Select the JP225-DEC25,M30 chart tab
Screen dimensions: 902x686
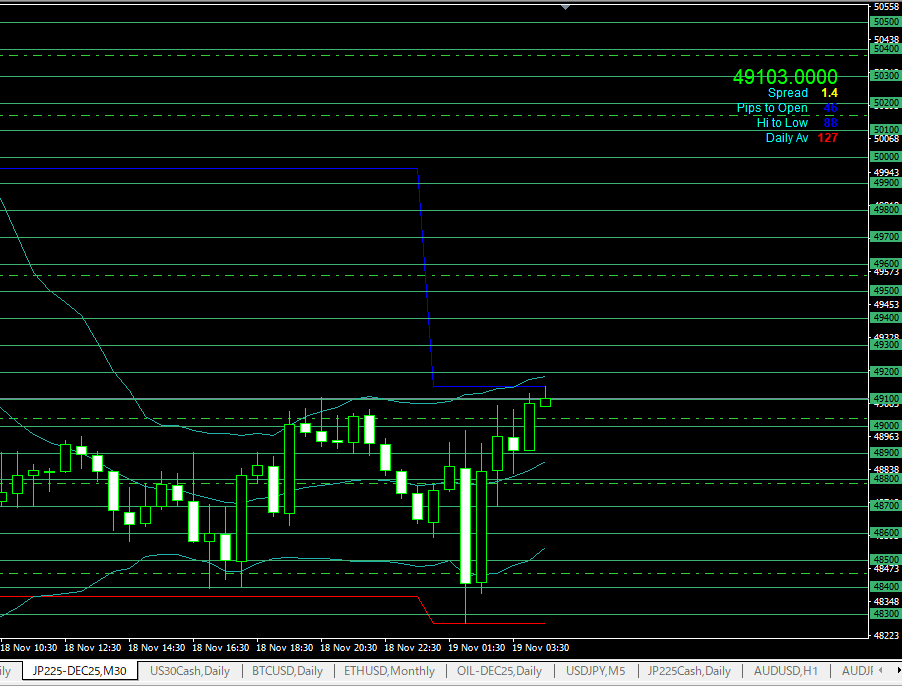[80, 671]
